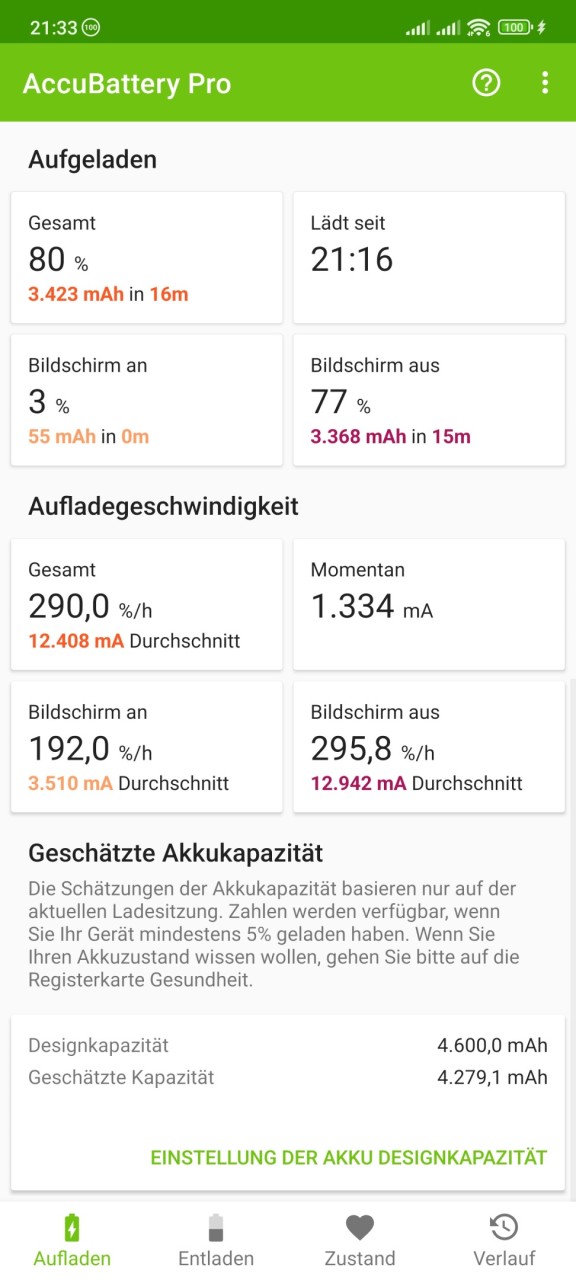The image size is (576, 1280).
Task: Tap the Aufladen battery charging icon
Action: (x=72, y=1227)
